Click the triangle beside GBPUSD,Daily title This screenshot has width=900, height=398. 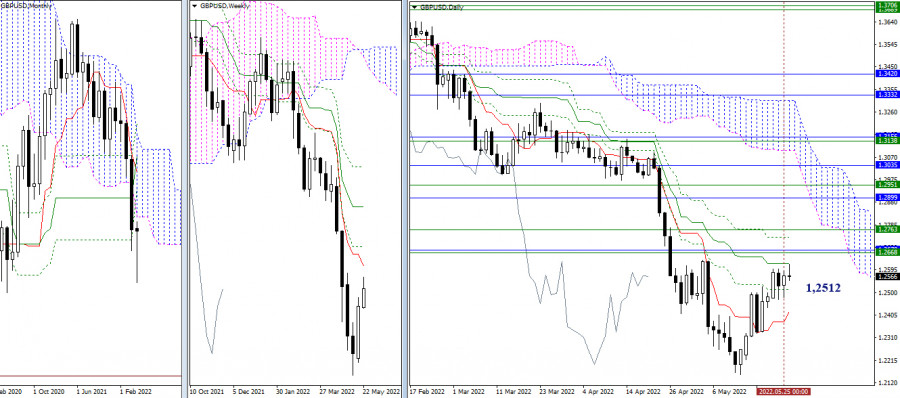point(415,7)
